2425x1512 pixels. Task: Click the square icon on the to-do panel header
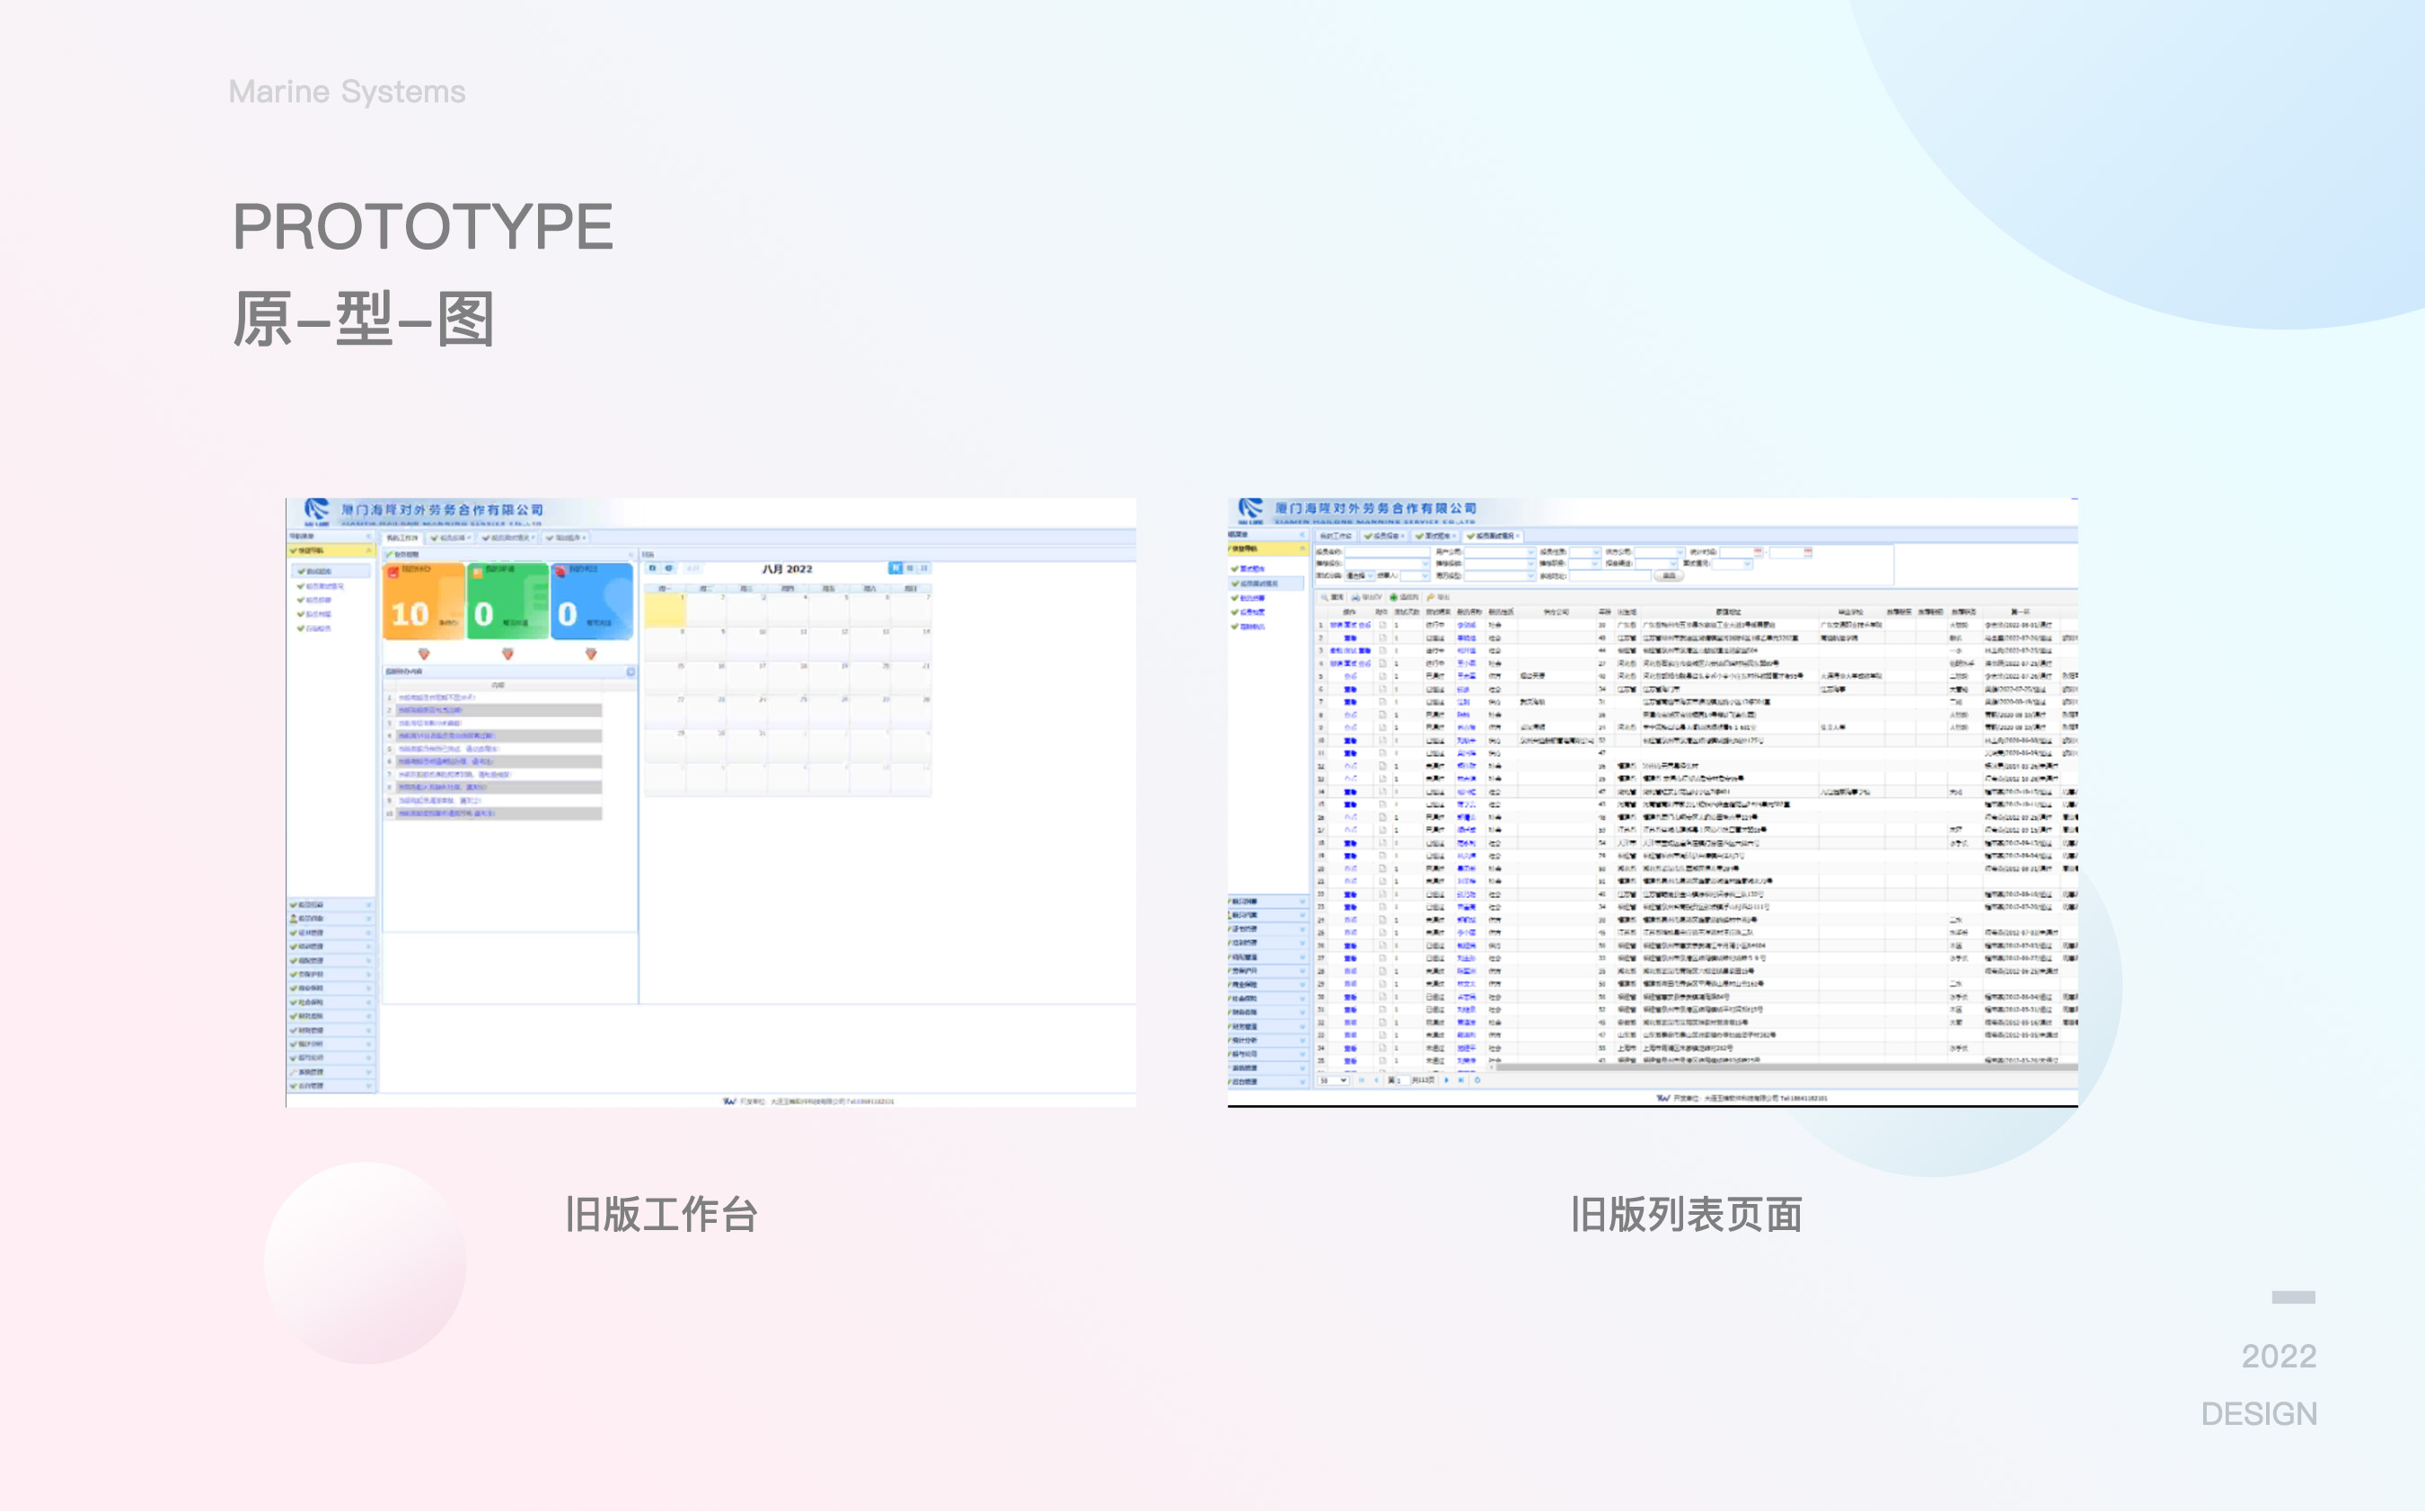pyautogui.click(x=631, y=672)
